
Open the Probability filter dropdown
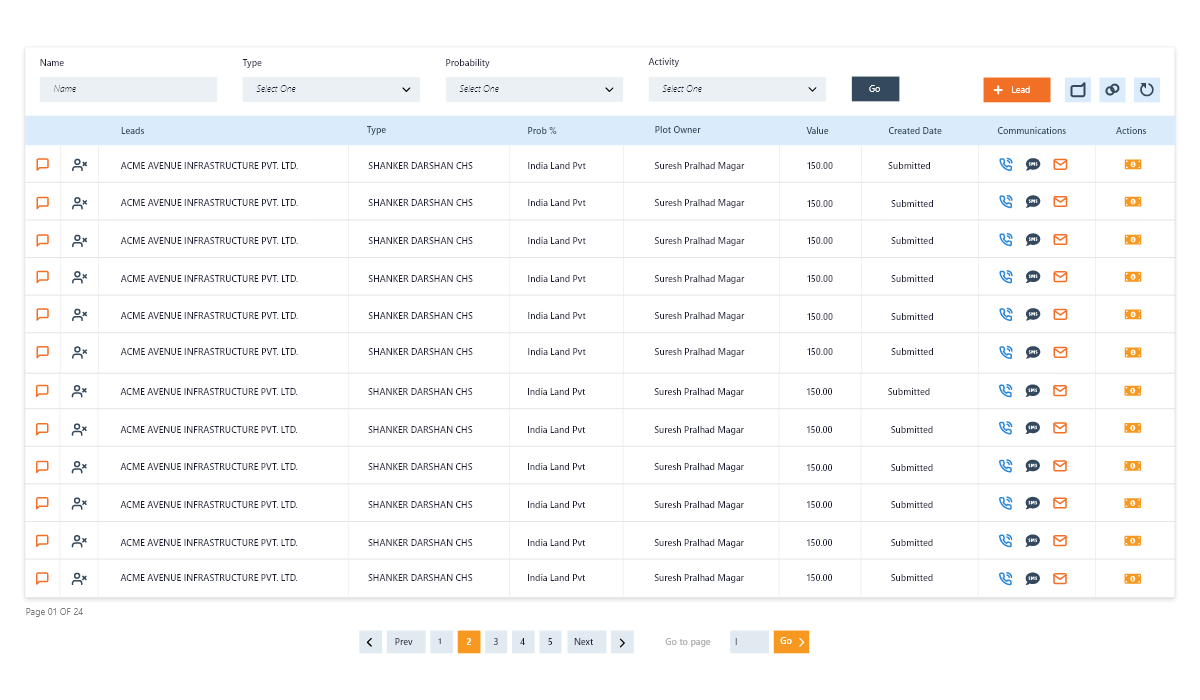tap(534, 89)
